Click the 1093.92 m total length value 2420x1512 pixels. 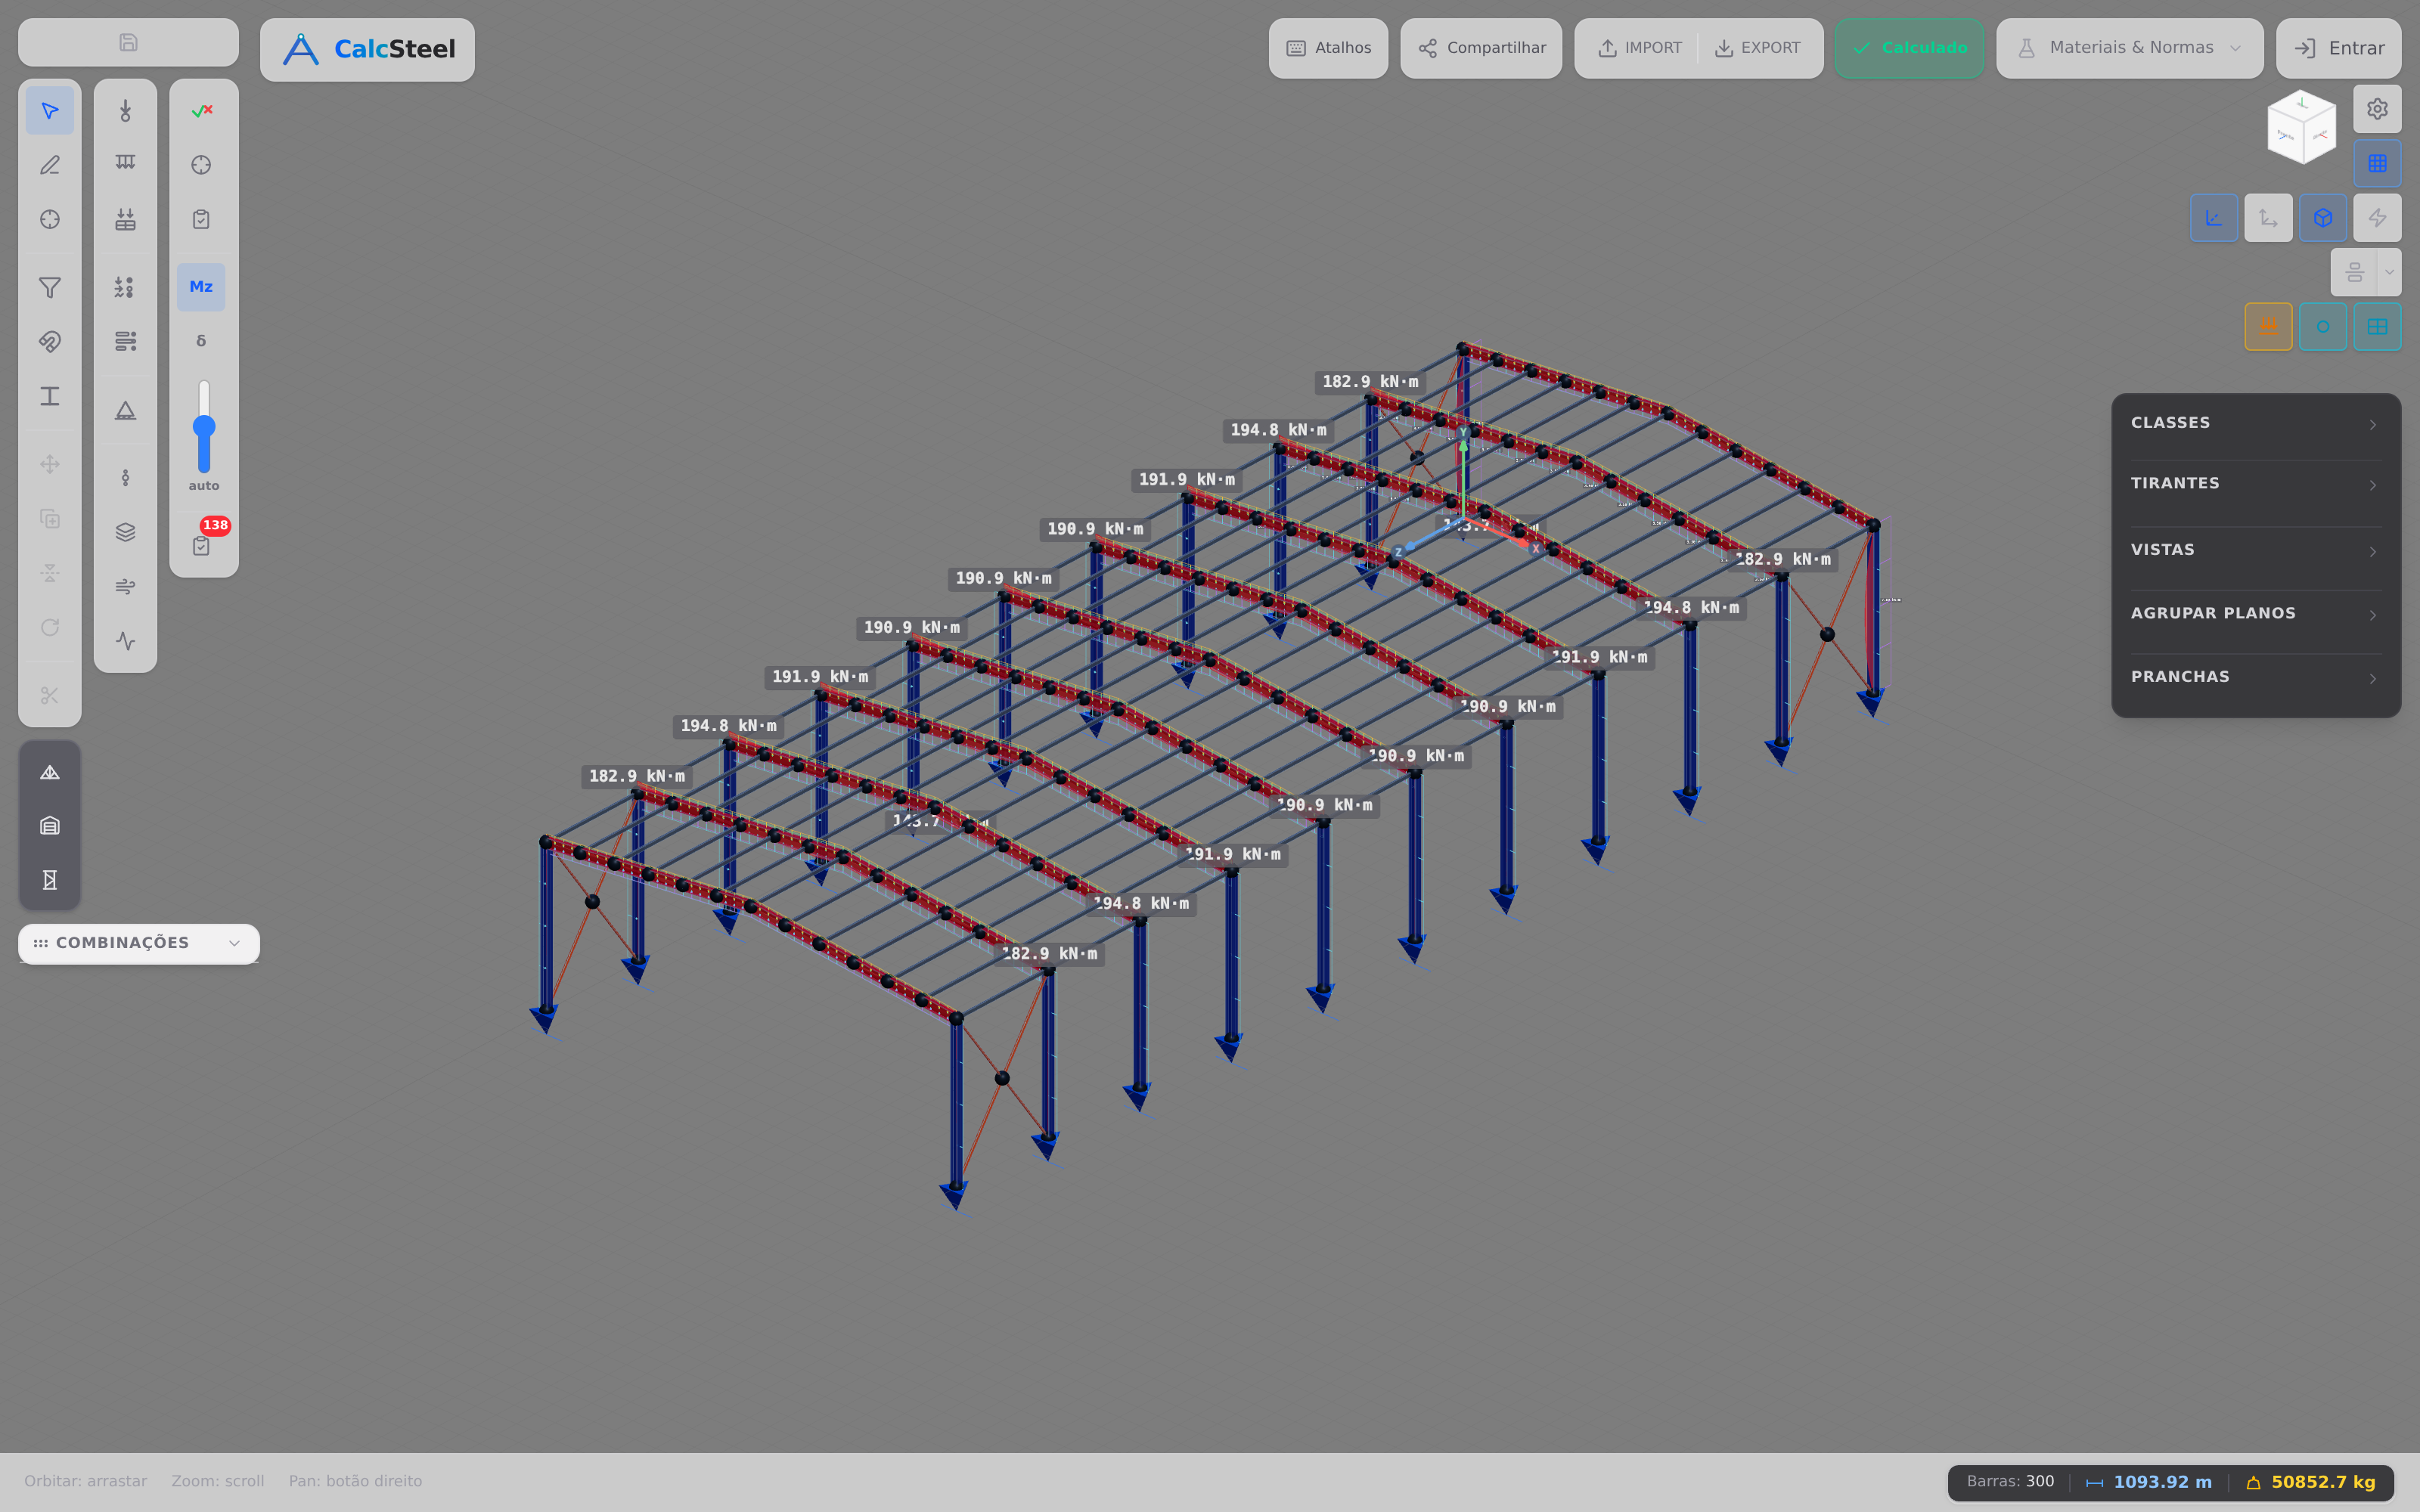pyautogui.click(x=2162, y=1482)
